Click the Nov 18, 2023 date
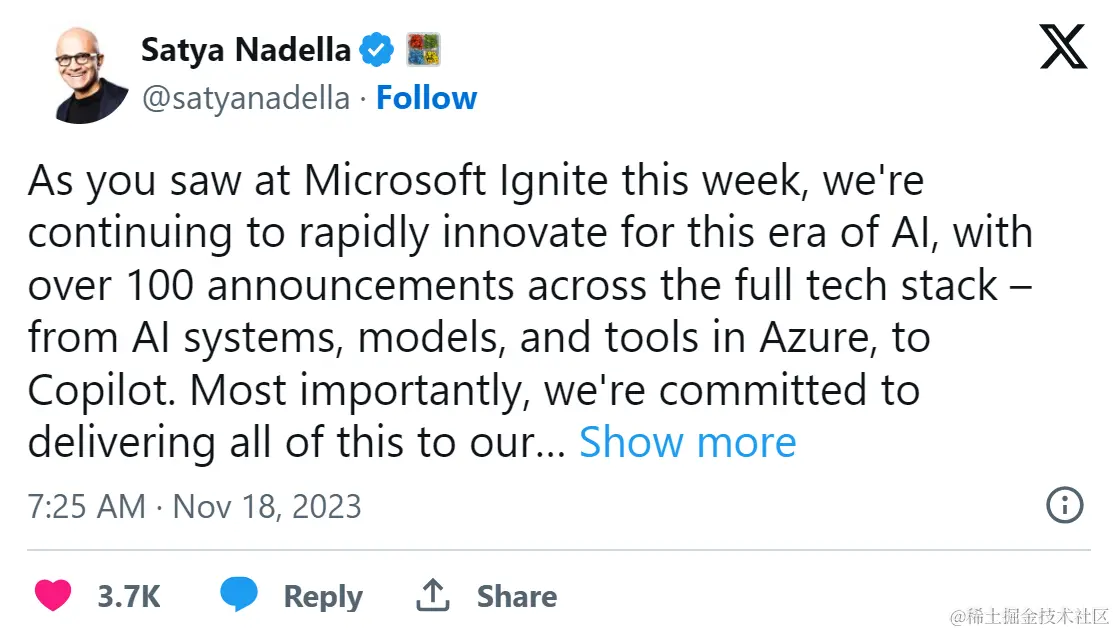 tap(267, 506)
